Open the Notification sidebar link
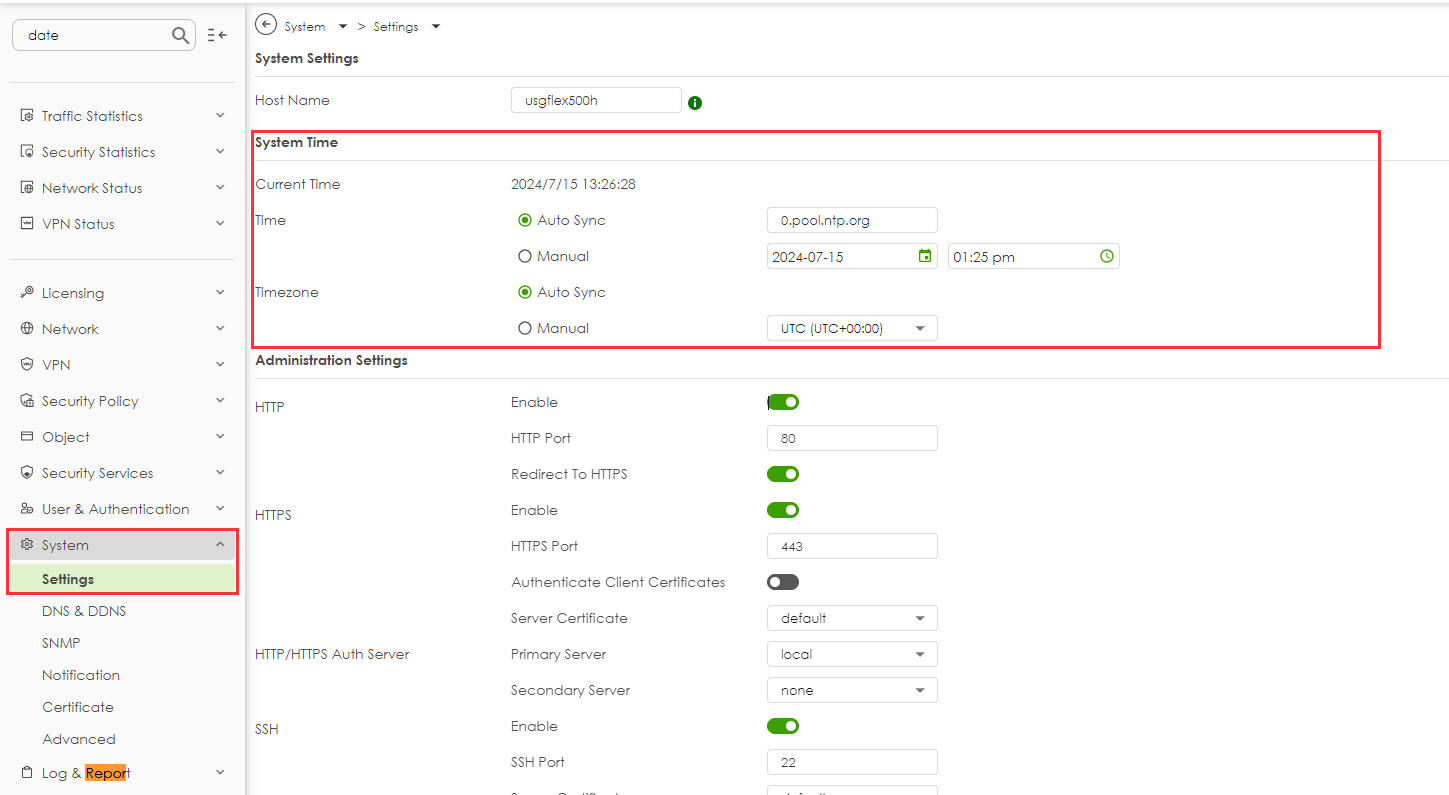The height and width of the screenshot is (795, 1449). [x=81, y=675]
